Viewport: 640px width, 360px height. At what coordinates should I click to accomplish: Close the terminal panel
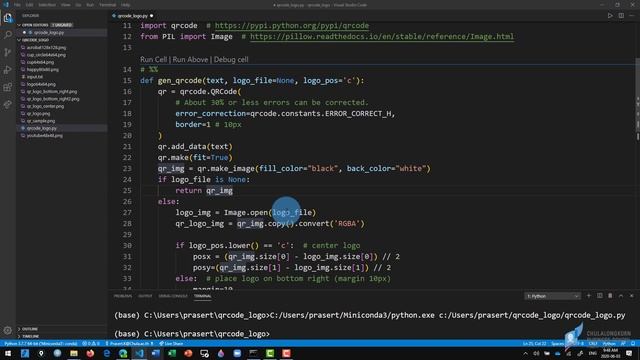click(x=632, y=296)
